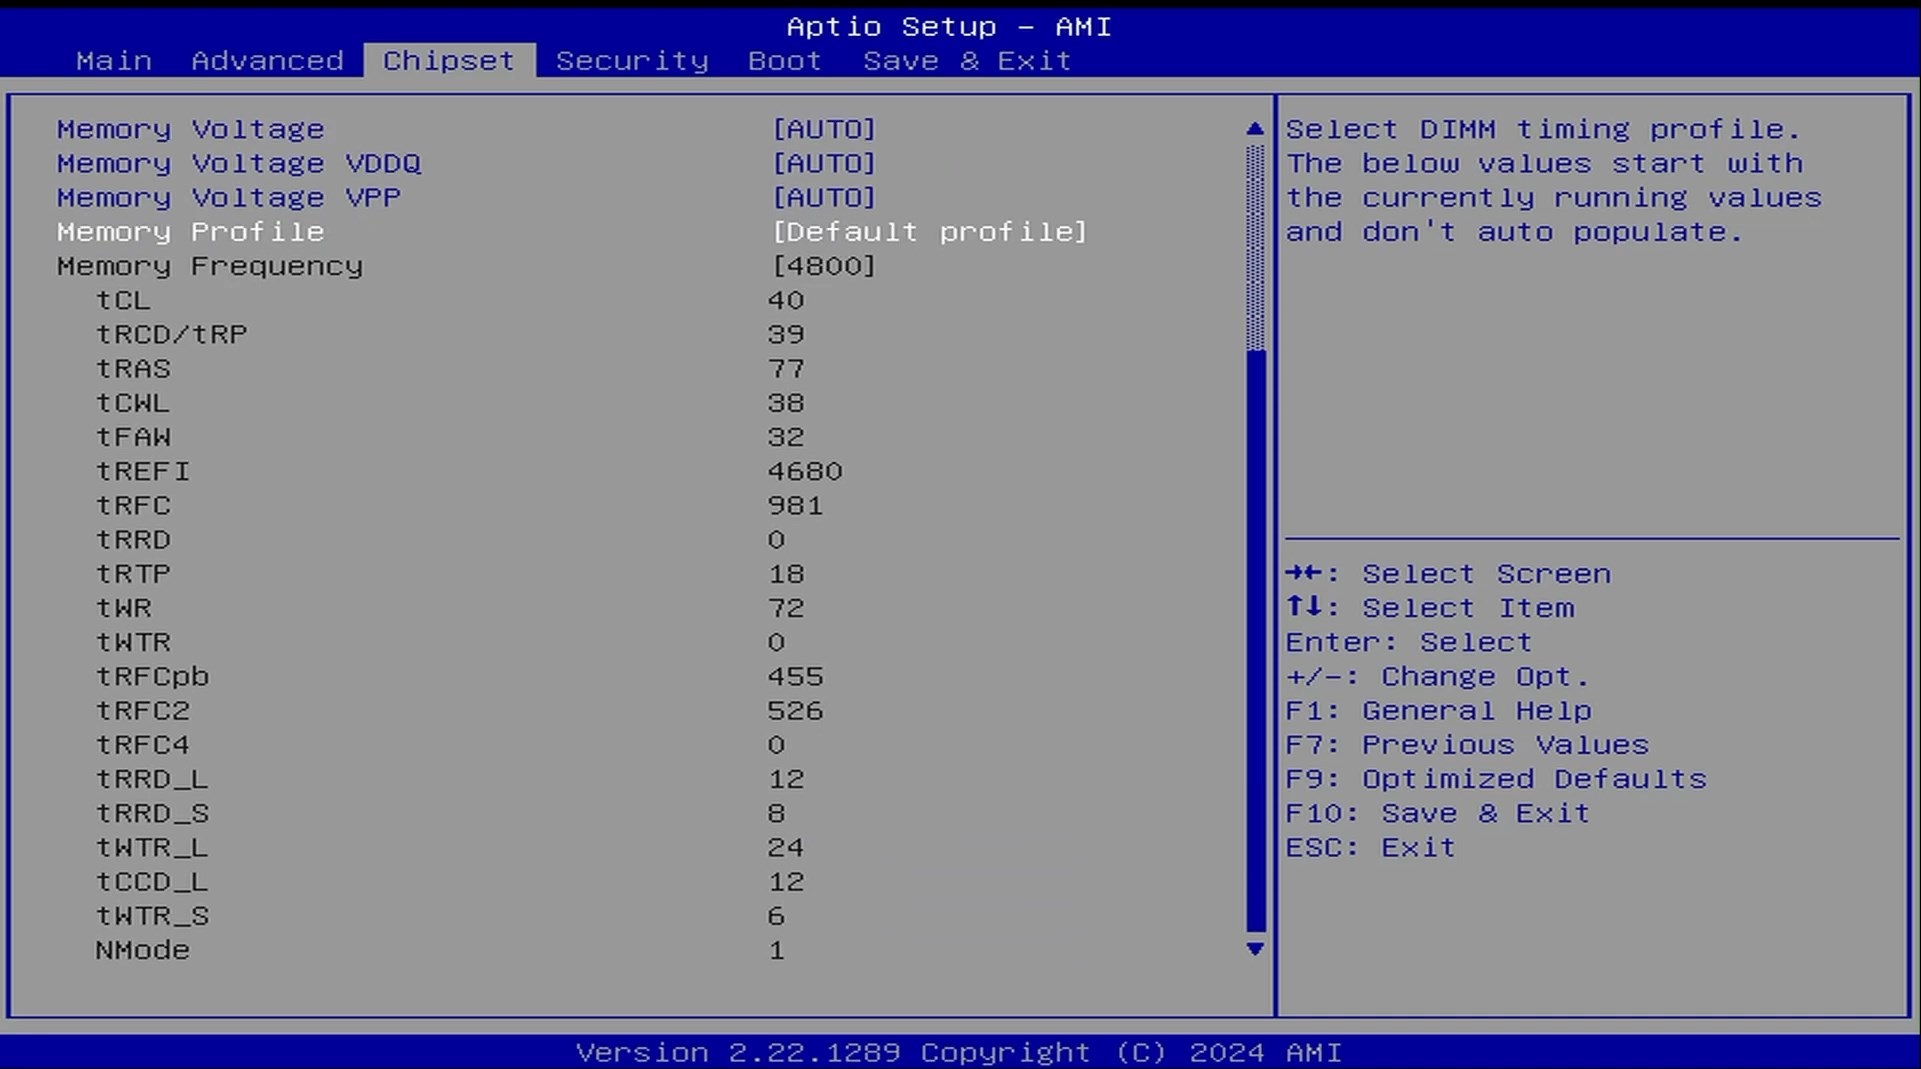
Task: Switch to the Advanced tab
Action: pyautogui.click(x=267, y=61)
